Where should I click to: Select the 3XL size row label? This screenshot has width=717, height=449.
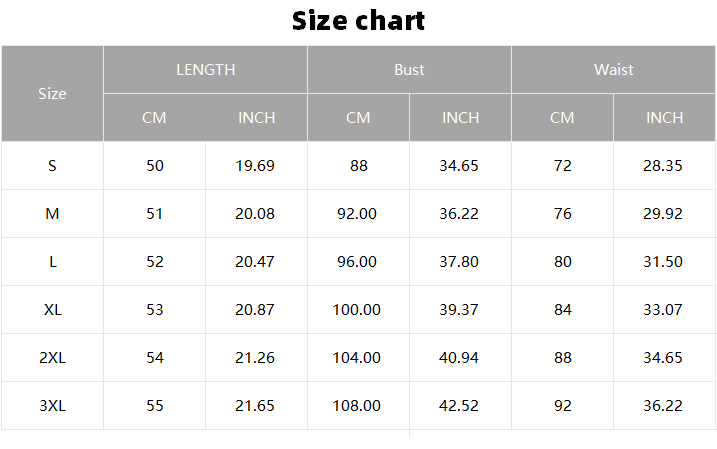click(x=52, y=406)
